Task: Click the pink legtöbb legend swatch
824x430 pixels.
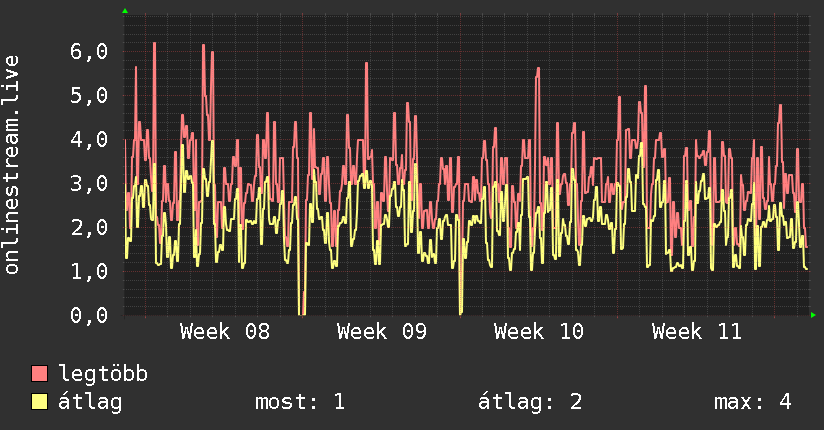Action: (x=39, y=373)
